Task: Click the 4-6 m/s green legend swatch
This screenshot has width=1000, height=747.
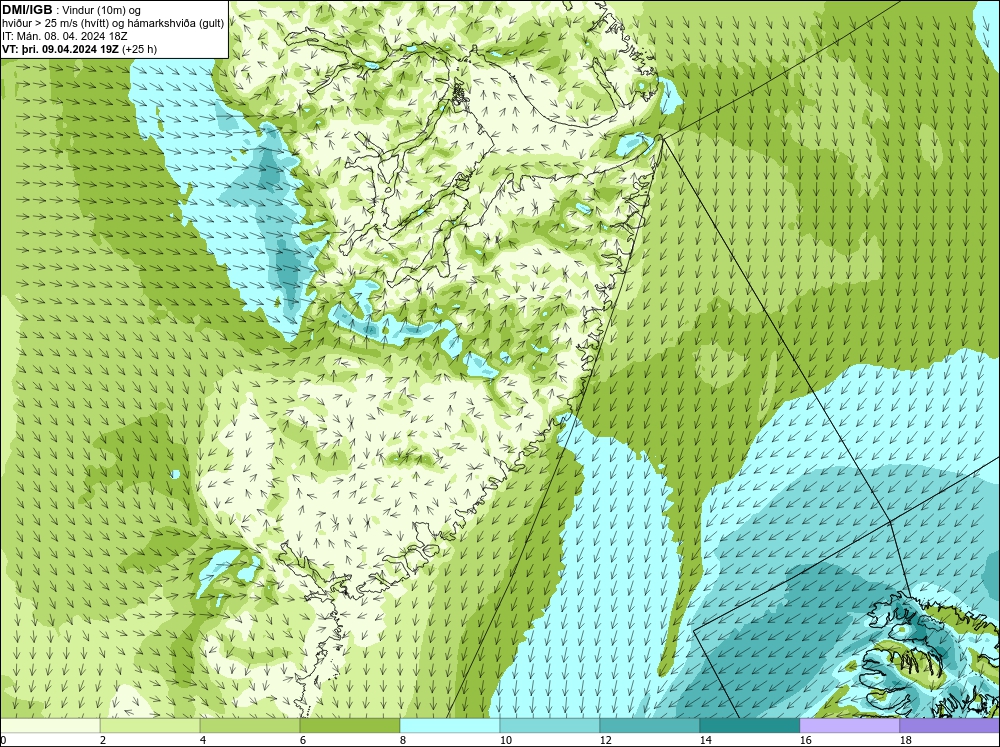Action: 250,725
